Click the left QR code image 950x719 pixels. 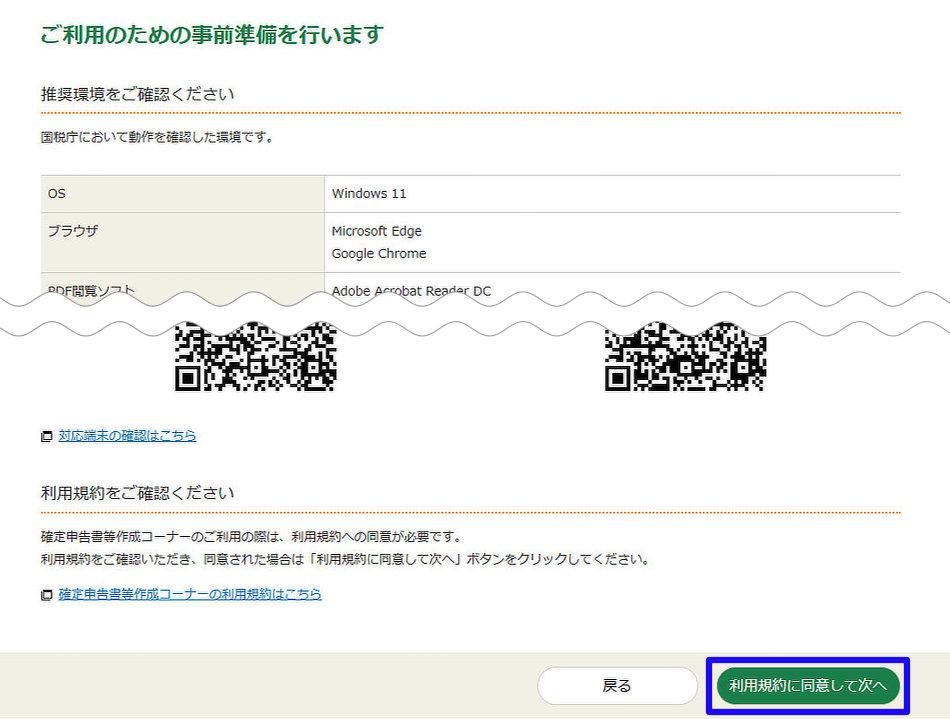click(x=255, y=358)
